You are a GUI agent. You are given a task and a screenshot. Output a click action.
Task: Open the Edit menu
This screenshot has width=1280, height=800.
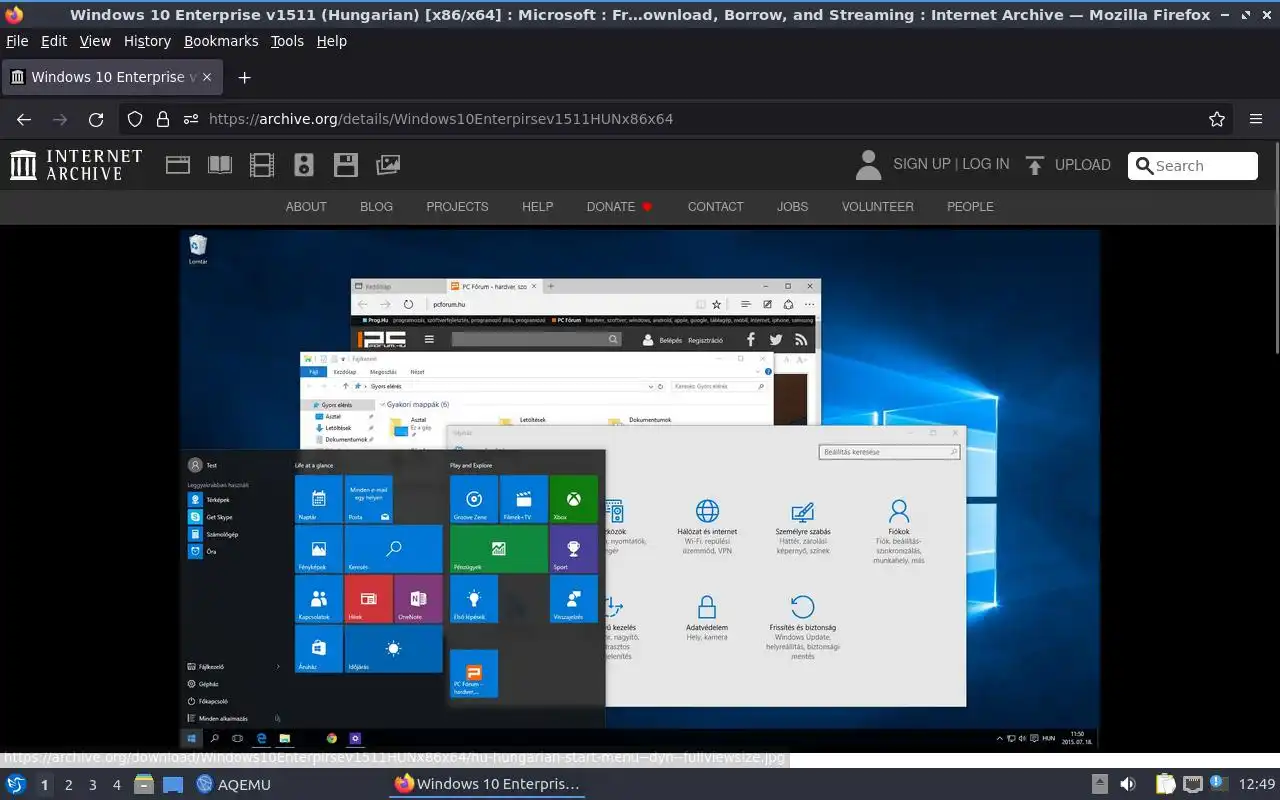click(x=54, y=41)
